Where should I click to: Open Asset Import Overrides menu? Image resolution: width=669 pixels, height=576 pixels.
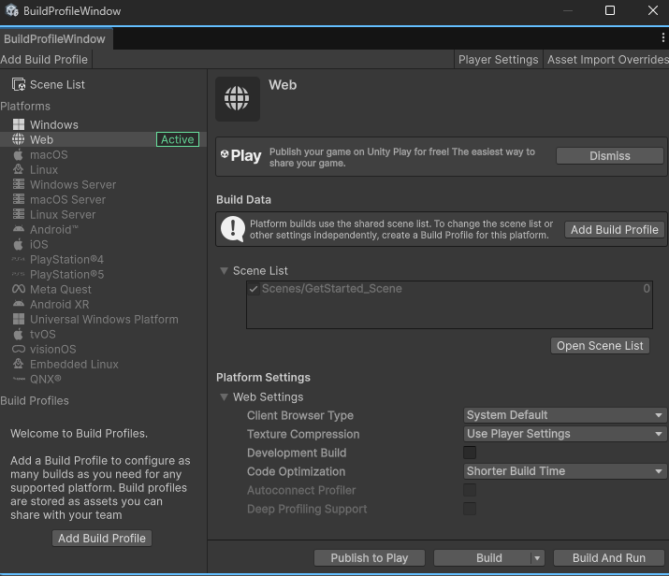[607, 60]
